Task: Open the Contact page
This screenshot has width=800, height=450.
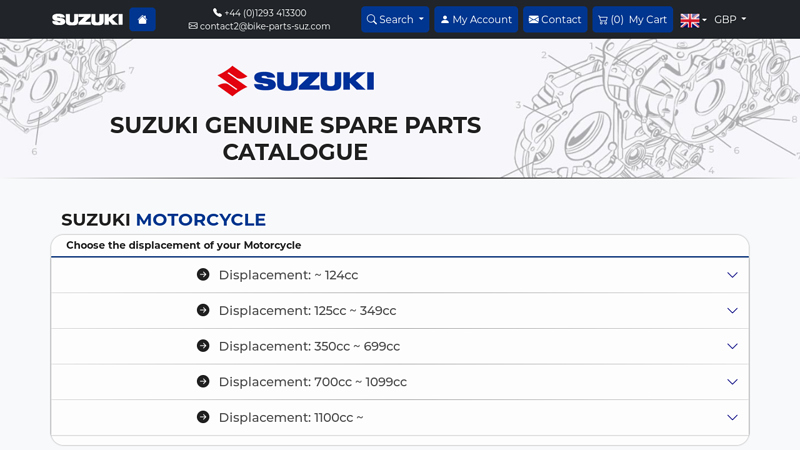Action: (x=555, y=19)
